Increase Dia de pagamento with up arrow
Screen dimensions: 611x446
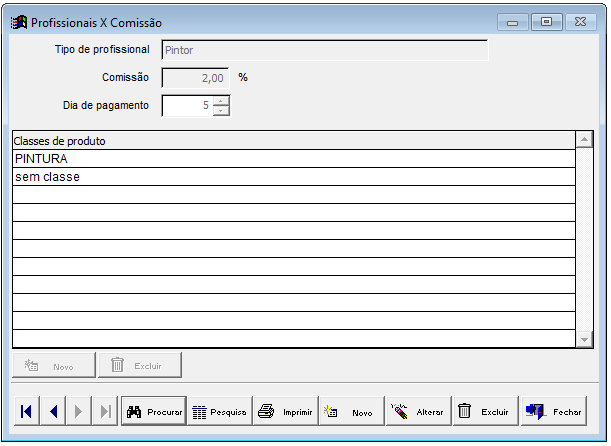pos(221,101)
